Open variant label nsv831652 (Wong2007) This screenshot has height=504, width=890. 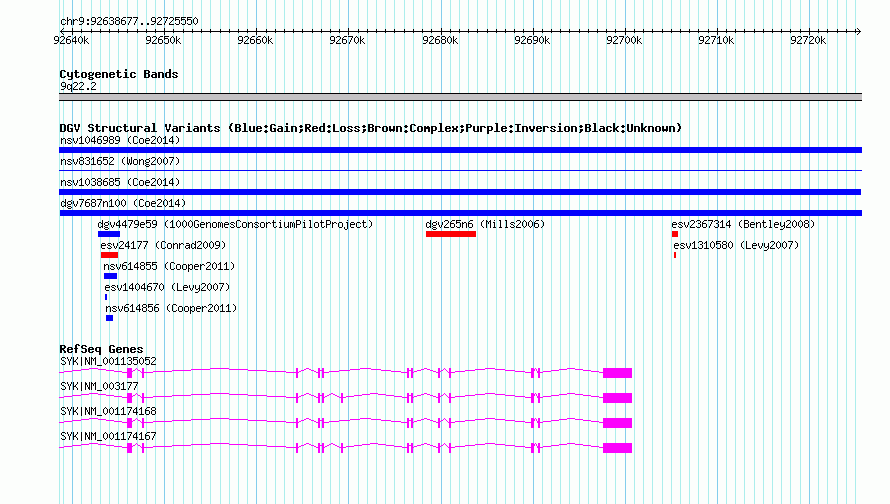120,161
